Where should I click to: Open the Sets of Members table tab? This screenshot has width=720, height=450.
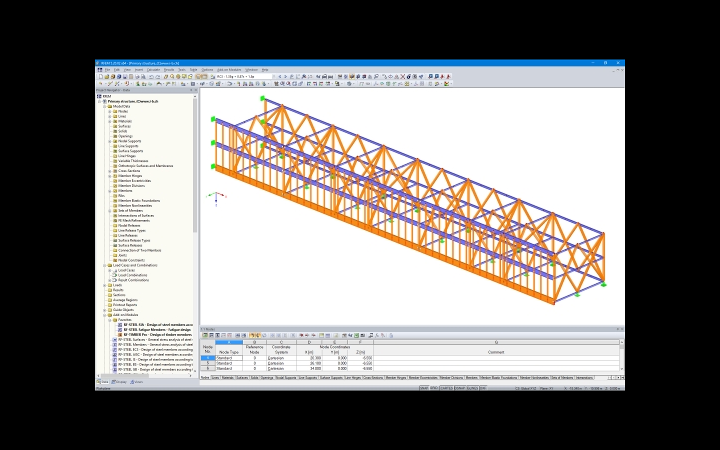(562, 378)
